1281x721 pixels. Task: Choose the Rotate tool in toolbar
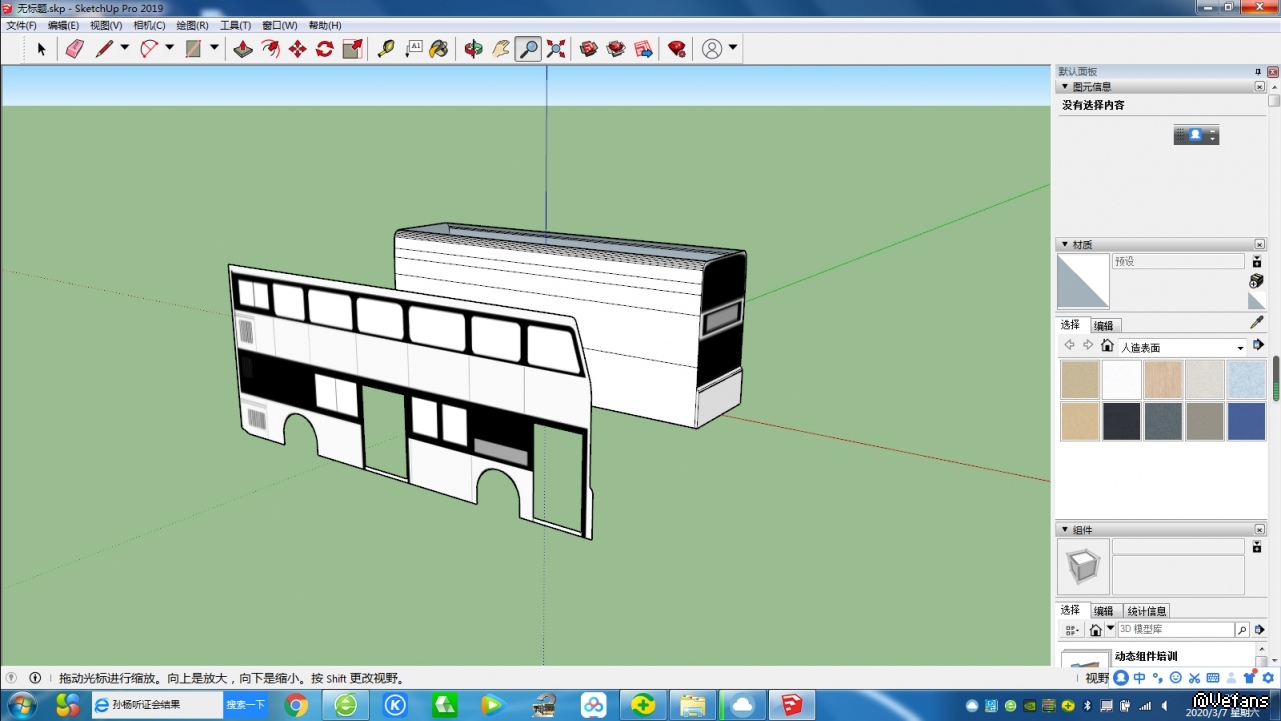tap(324, 49)
